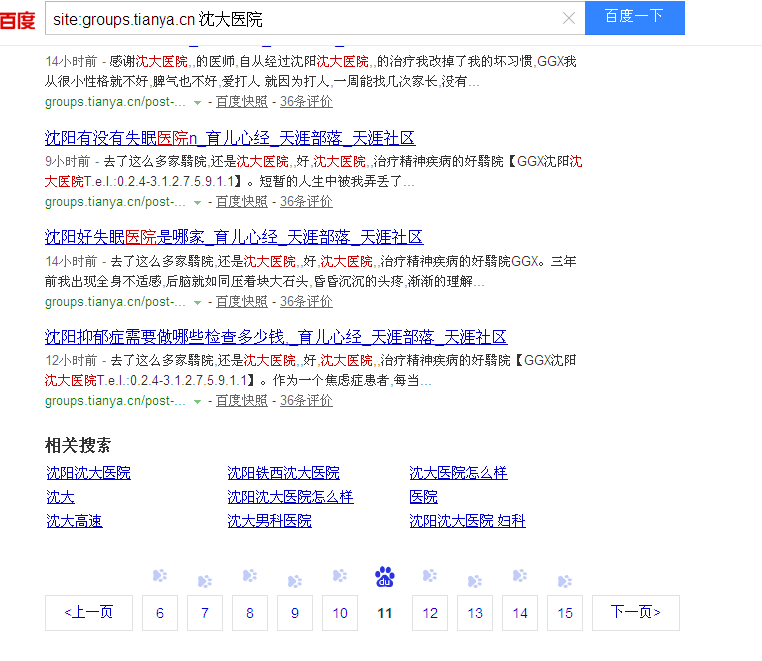This screenshot has height=661, width=762.
Task: Go to results page 8
Action: (250, 613)
